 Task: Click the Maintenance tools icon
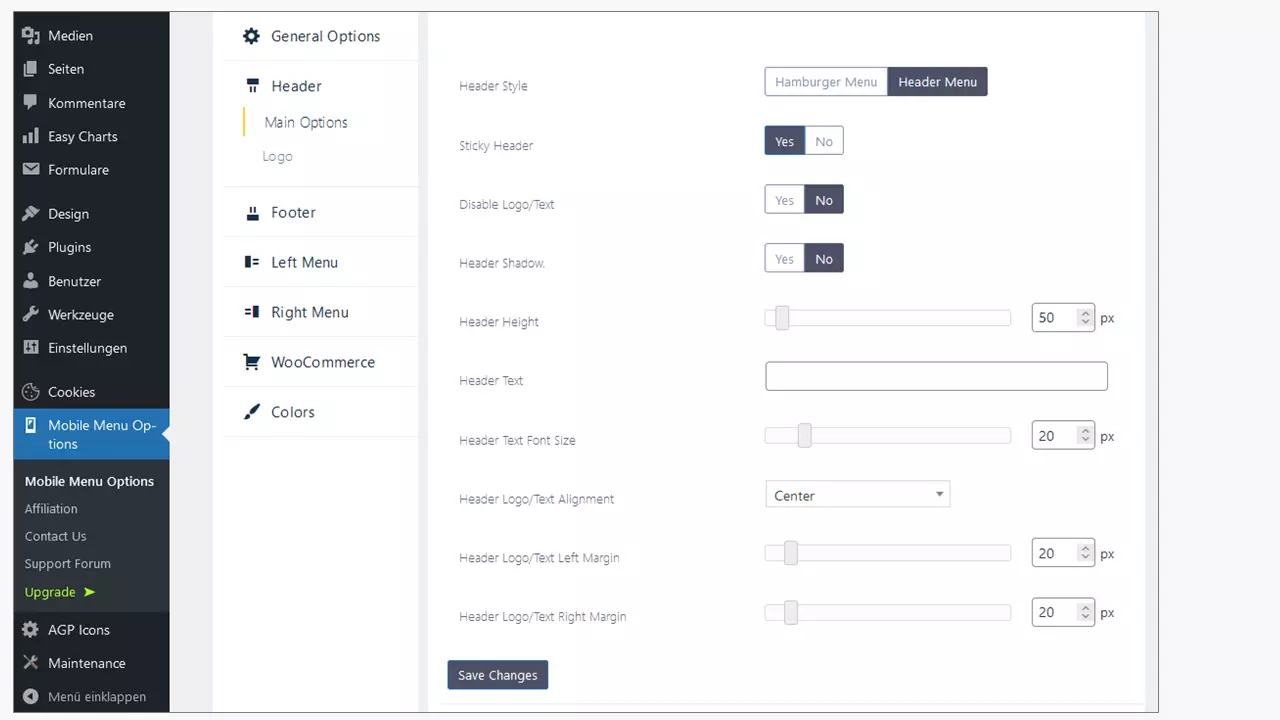pos(31,663)
